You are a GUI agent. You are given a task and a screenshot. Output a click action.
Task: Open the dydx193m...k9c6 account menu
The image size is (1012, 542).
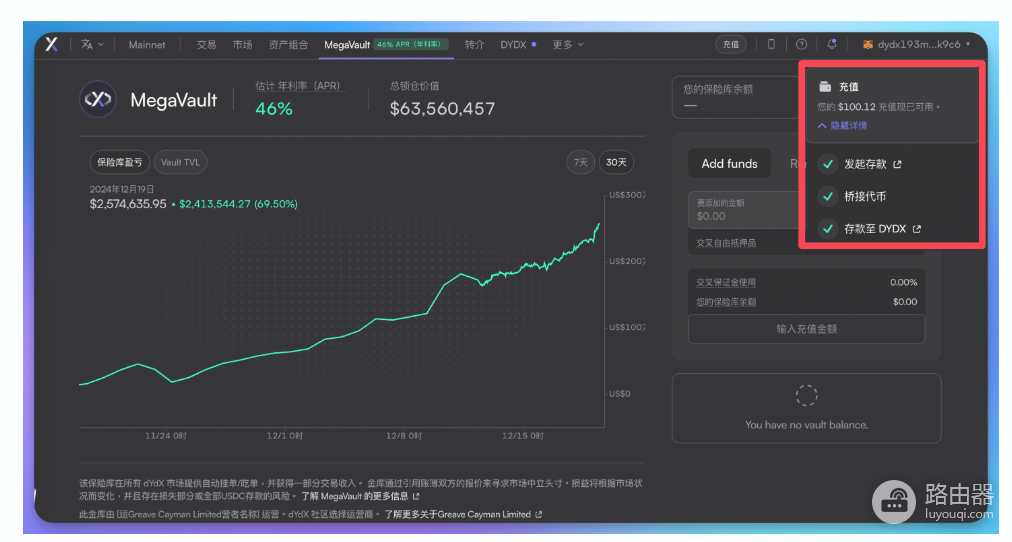(916, 45)
